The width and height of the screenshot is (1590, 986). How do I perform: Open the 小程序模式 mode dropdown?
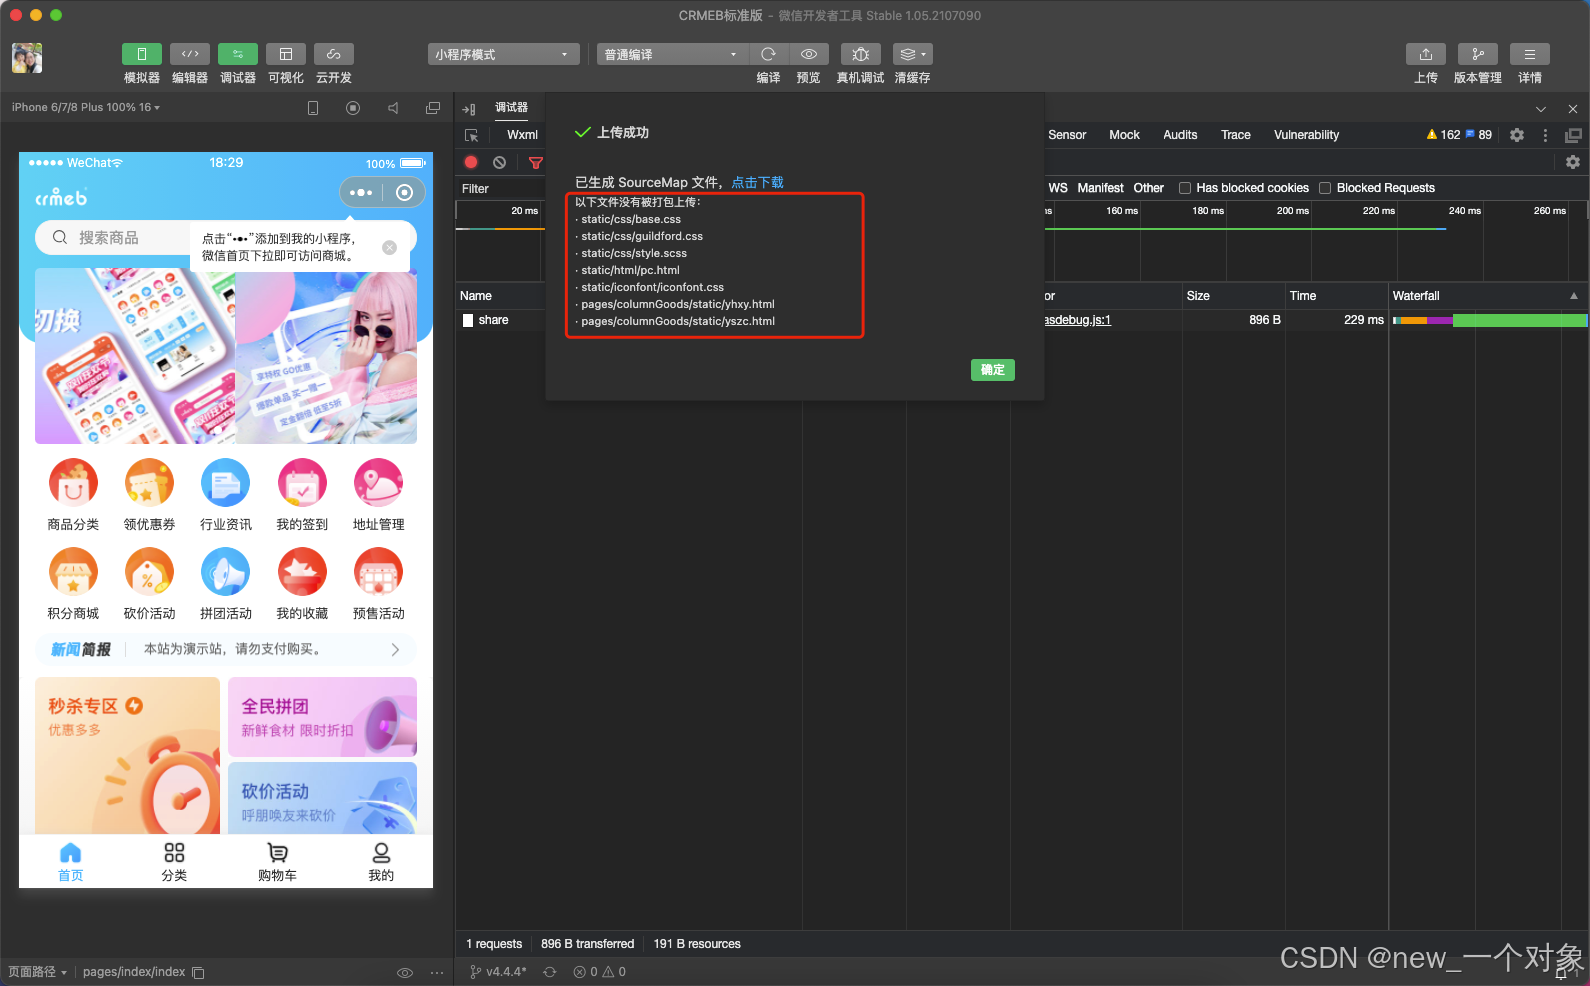(504, 54)
